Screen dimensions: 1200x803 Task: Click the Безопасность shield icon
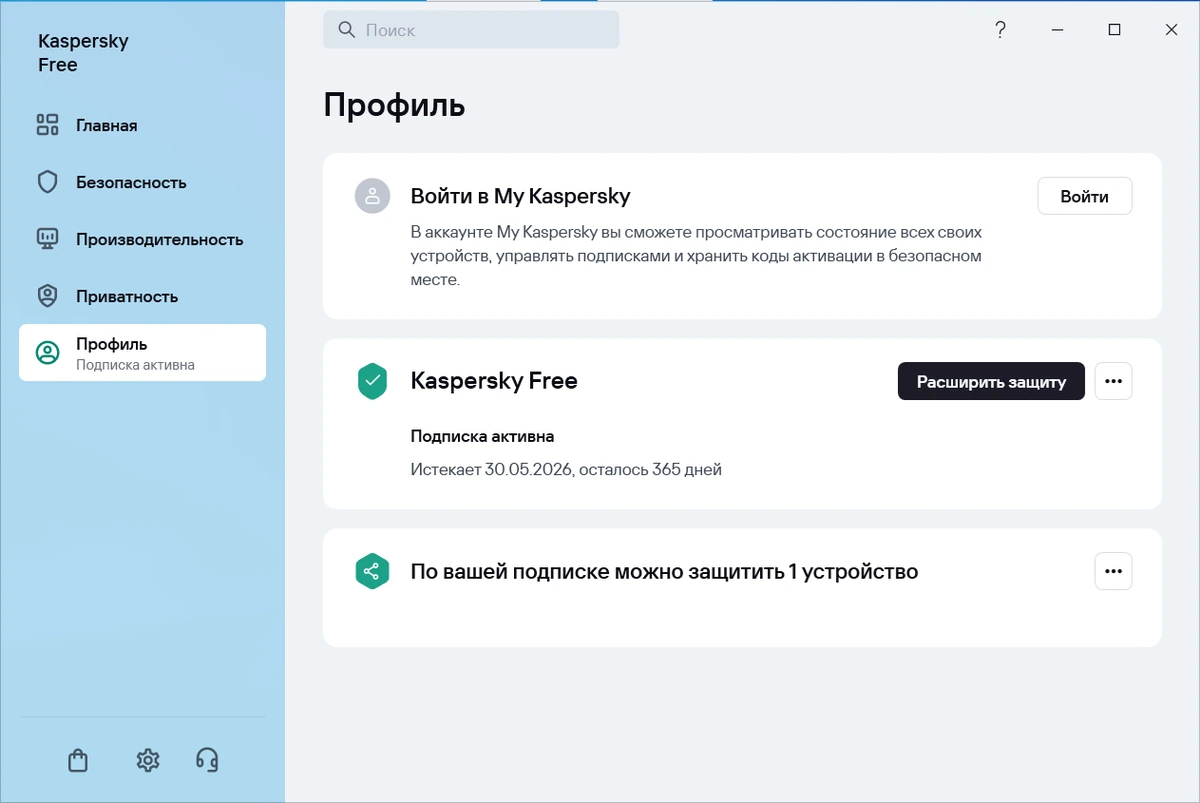[x=48, y=182]
